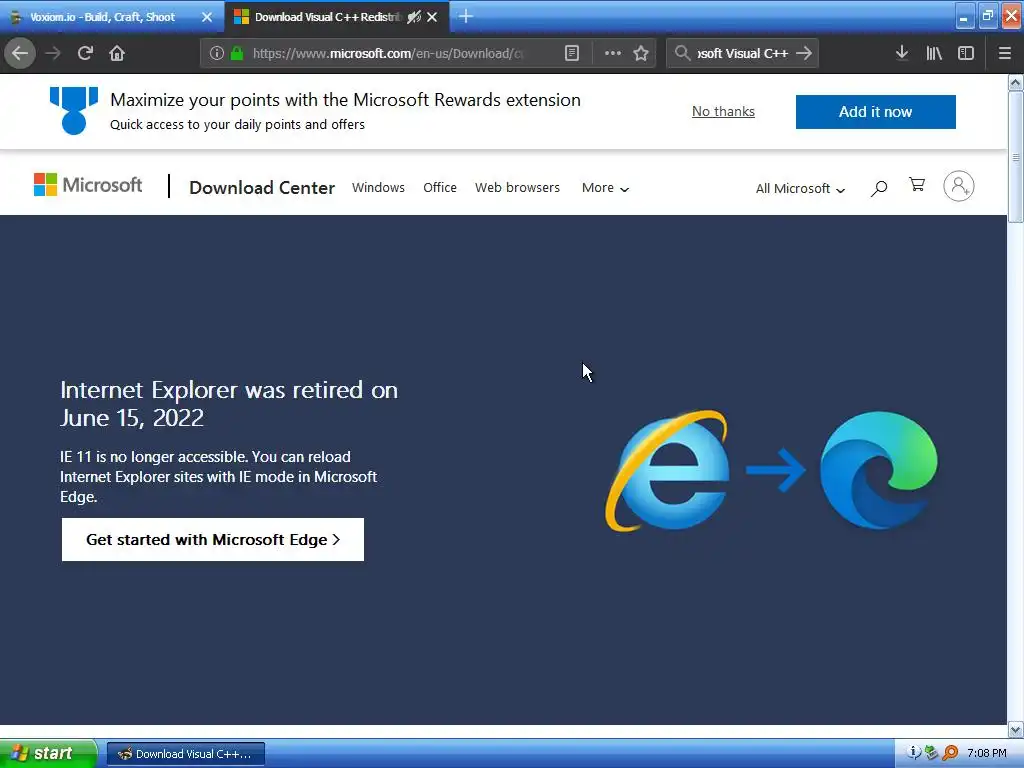Open the Web browsers nav link
The height and width of the screenshot is (768, 1024).
[517, 187]
